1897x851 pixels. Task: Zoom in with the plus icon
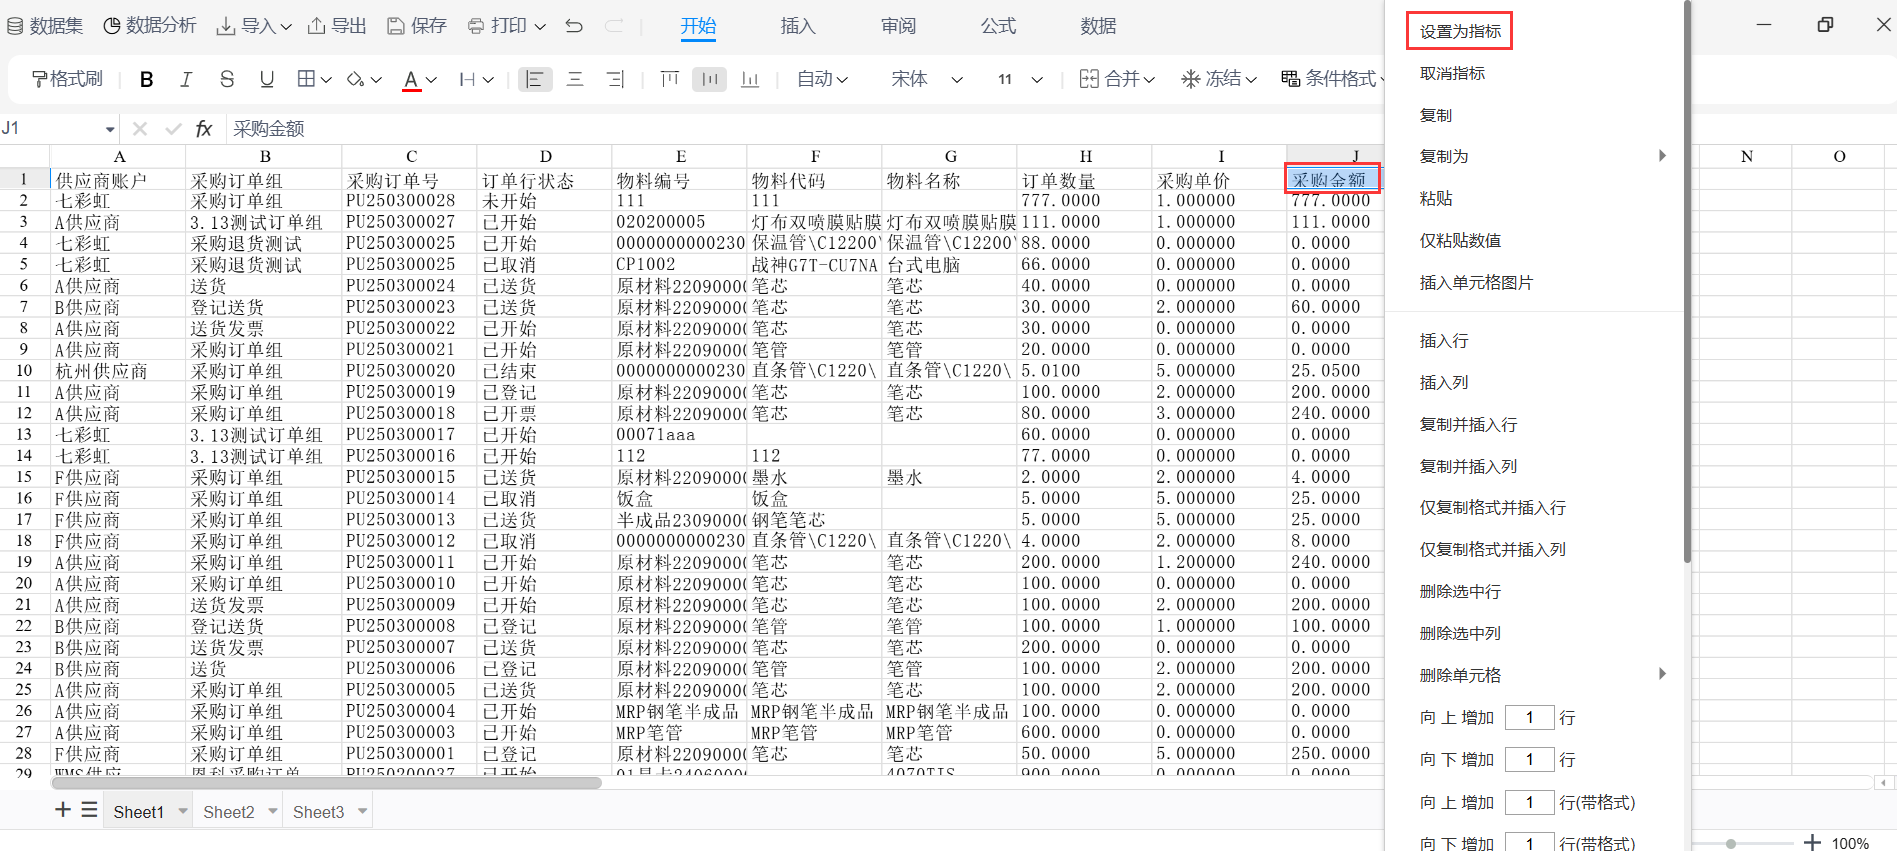(x=1812, y=843)
